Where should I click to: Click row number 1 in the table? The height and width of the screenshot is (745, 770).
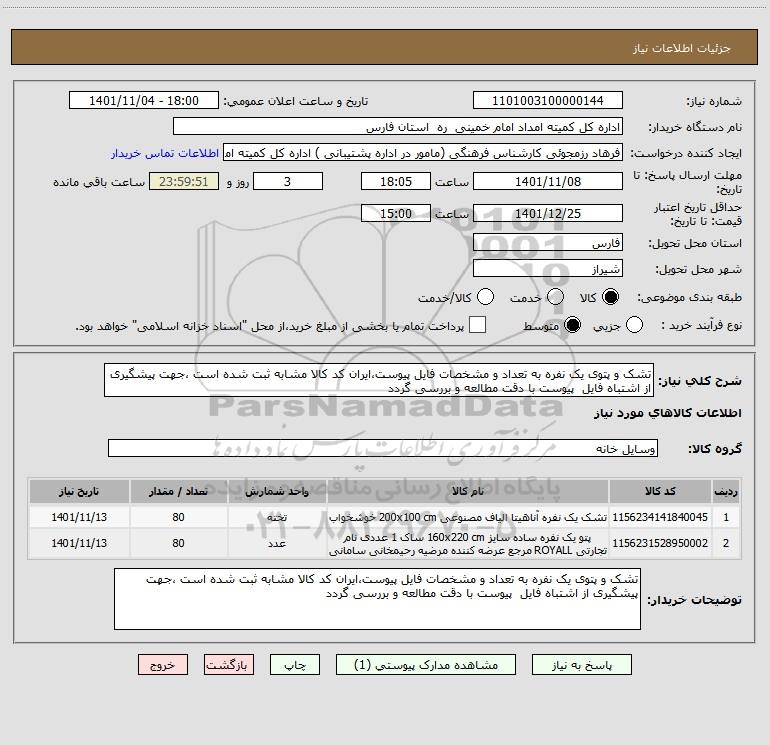coord(726,517)
